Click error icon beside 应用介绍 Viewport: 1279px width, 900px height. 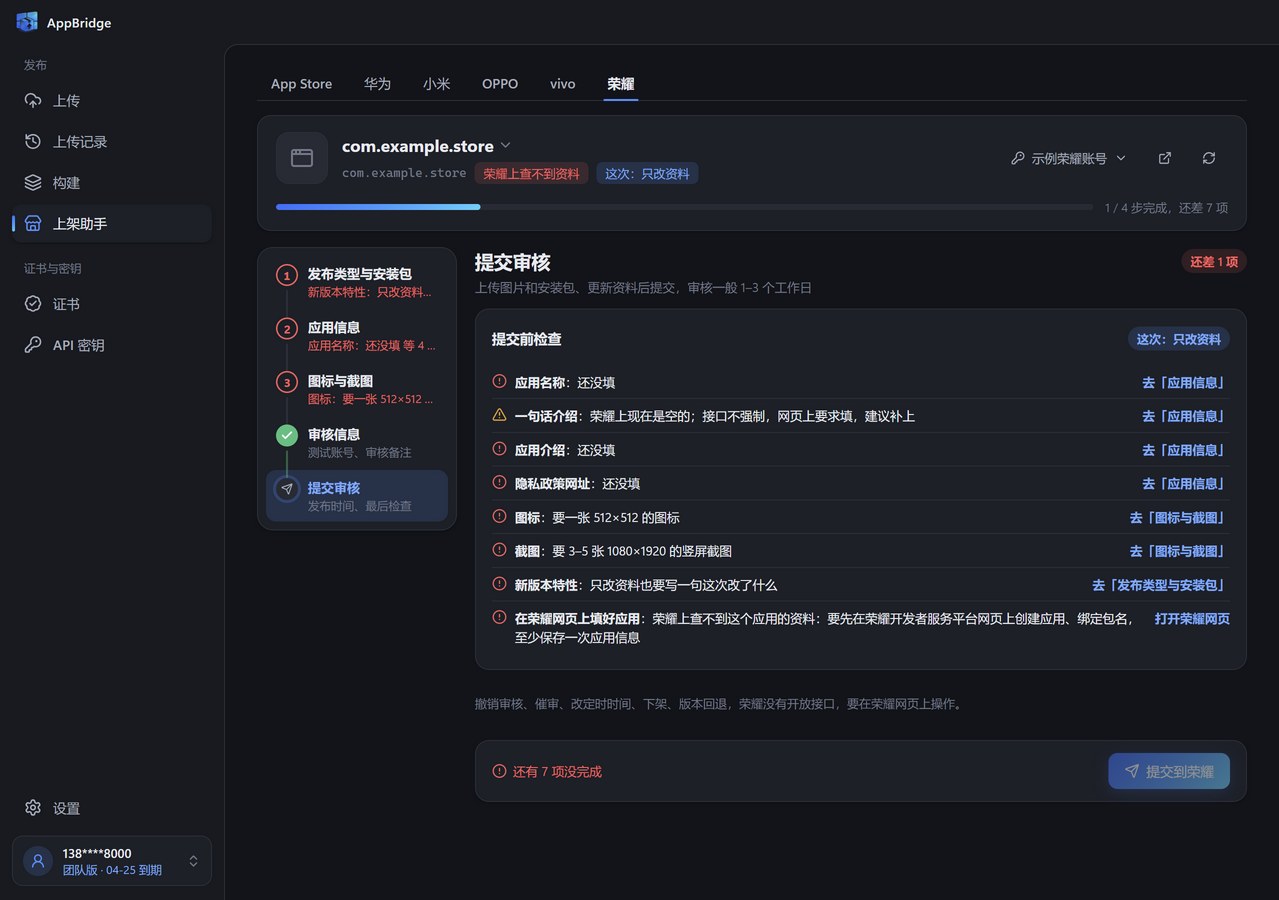point(499,449)
